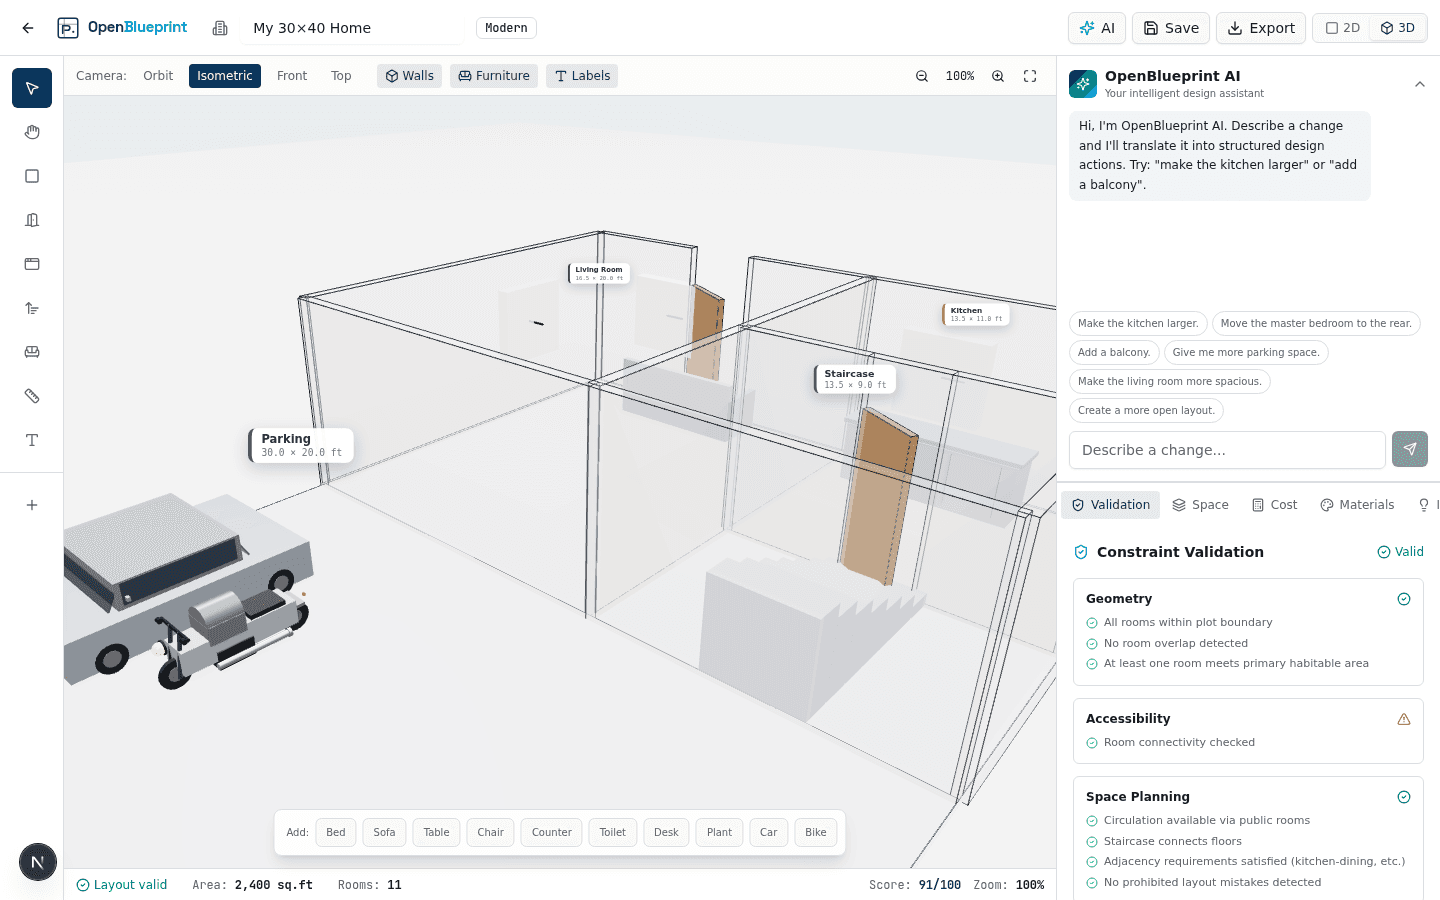
Task: Add a Bike to the scene
Action: [x=816, y=832]
